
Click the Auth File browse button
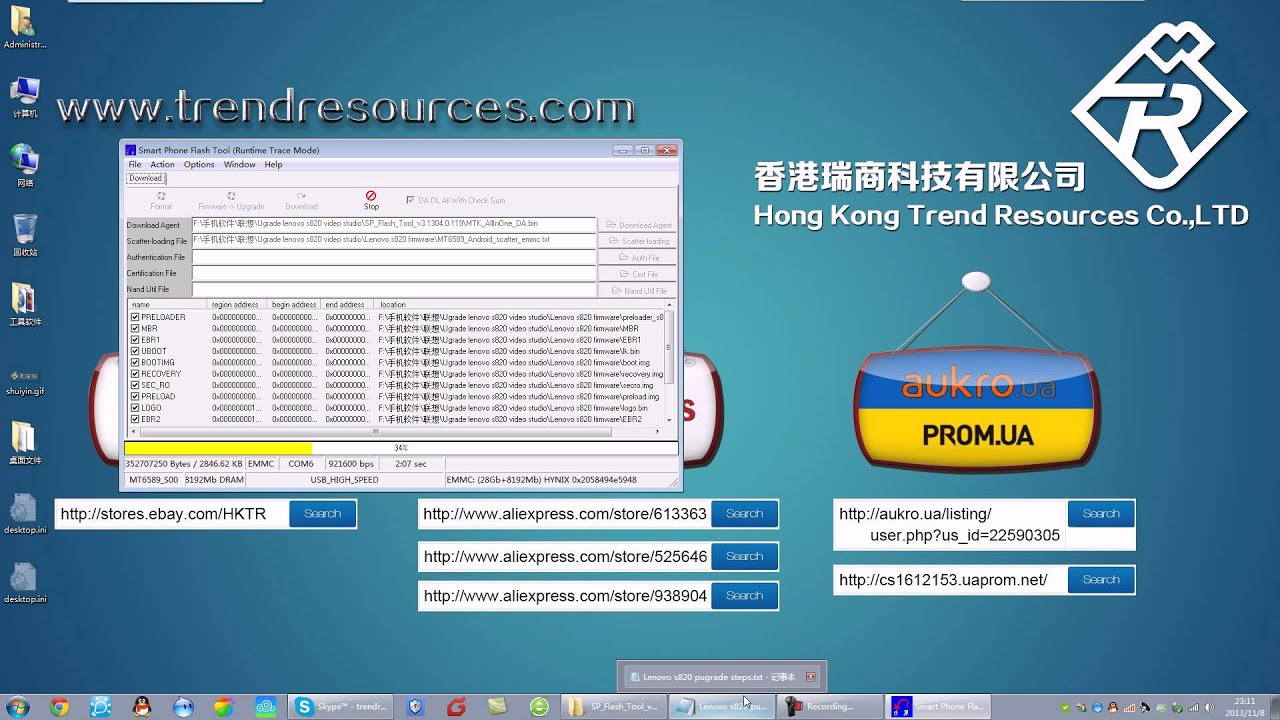coord(637,258)
